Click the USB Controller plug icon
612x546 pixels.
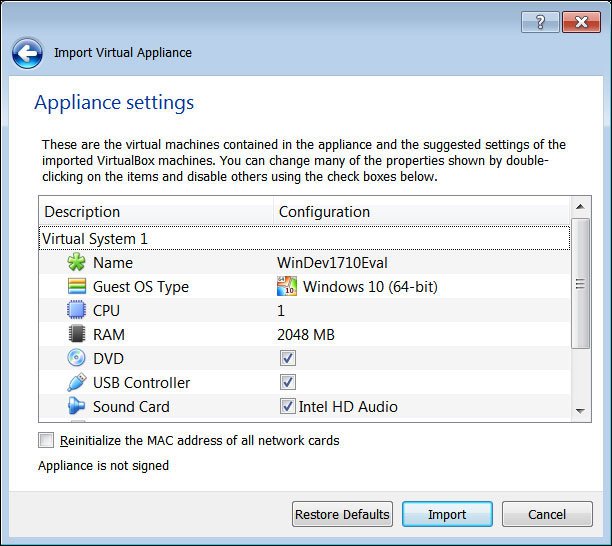tap(77, 383)
